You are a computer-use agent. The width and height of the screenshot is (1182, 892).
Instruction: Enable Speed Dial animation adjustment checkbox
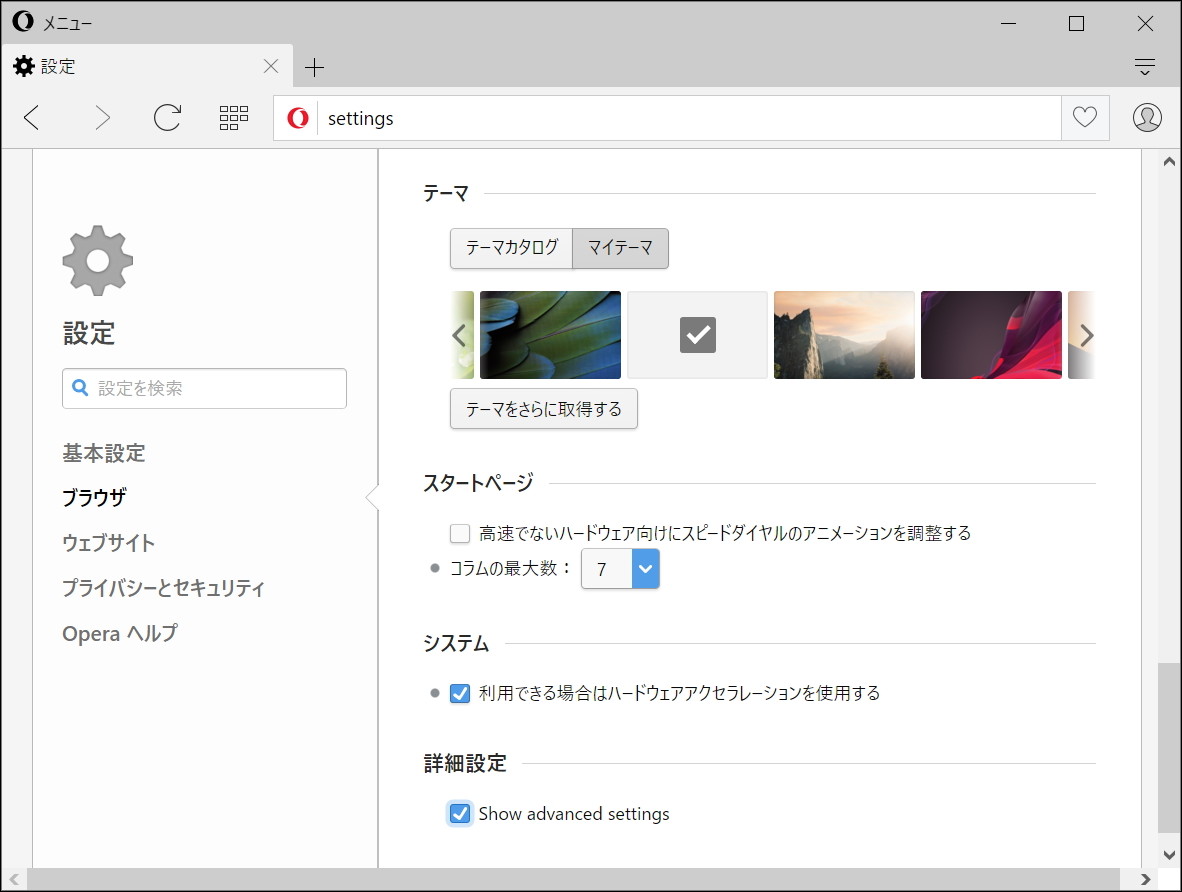click(x=459, y=533)
